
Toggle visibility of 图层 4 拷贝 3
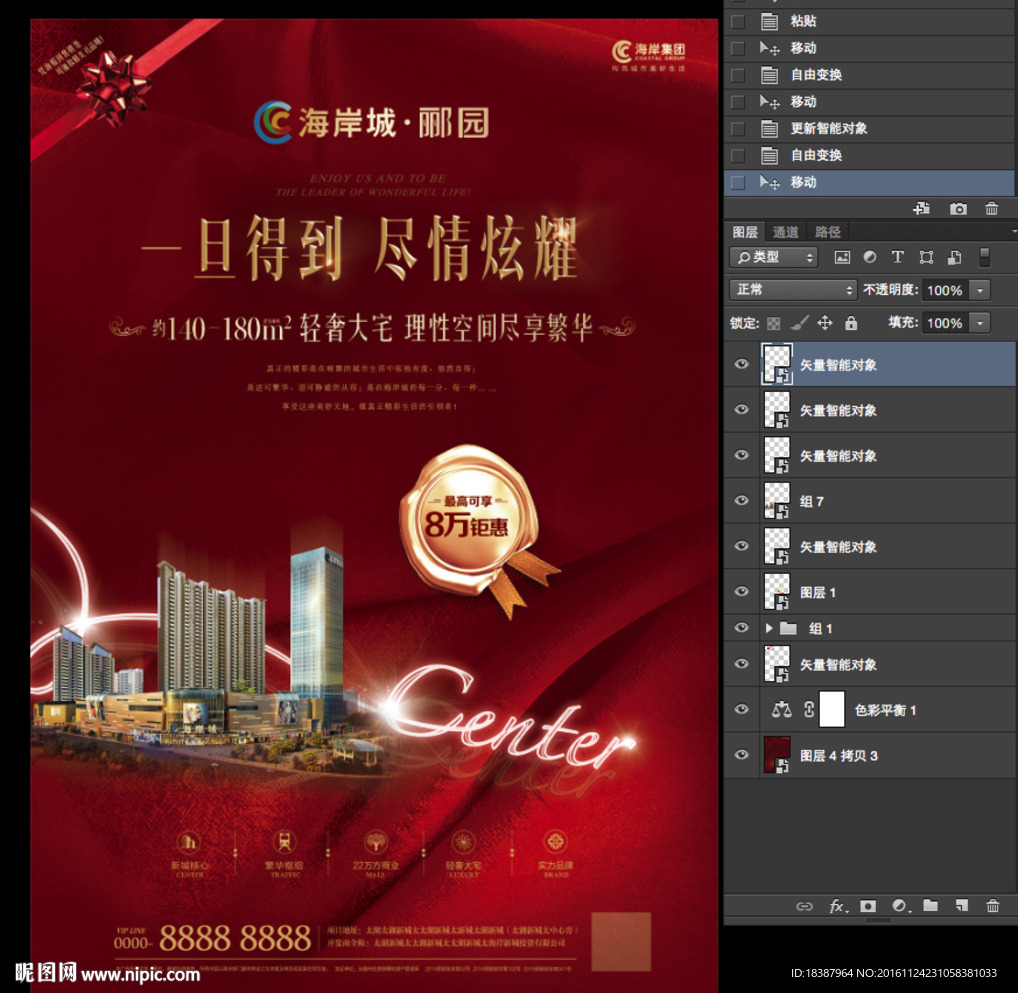pyautogui.click(x=741, y=755)
